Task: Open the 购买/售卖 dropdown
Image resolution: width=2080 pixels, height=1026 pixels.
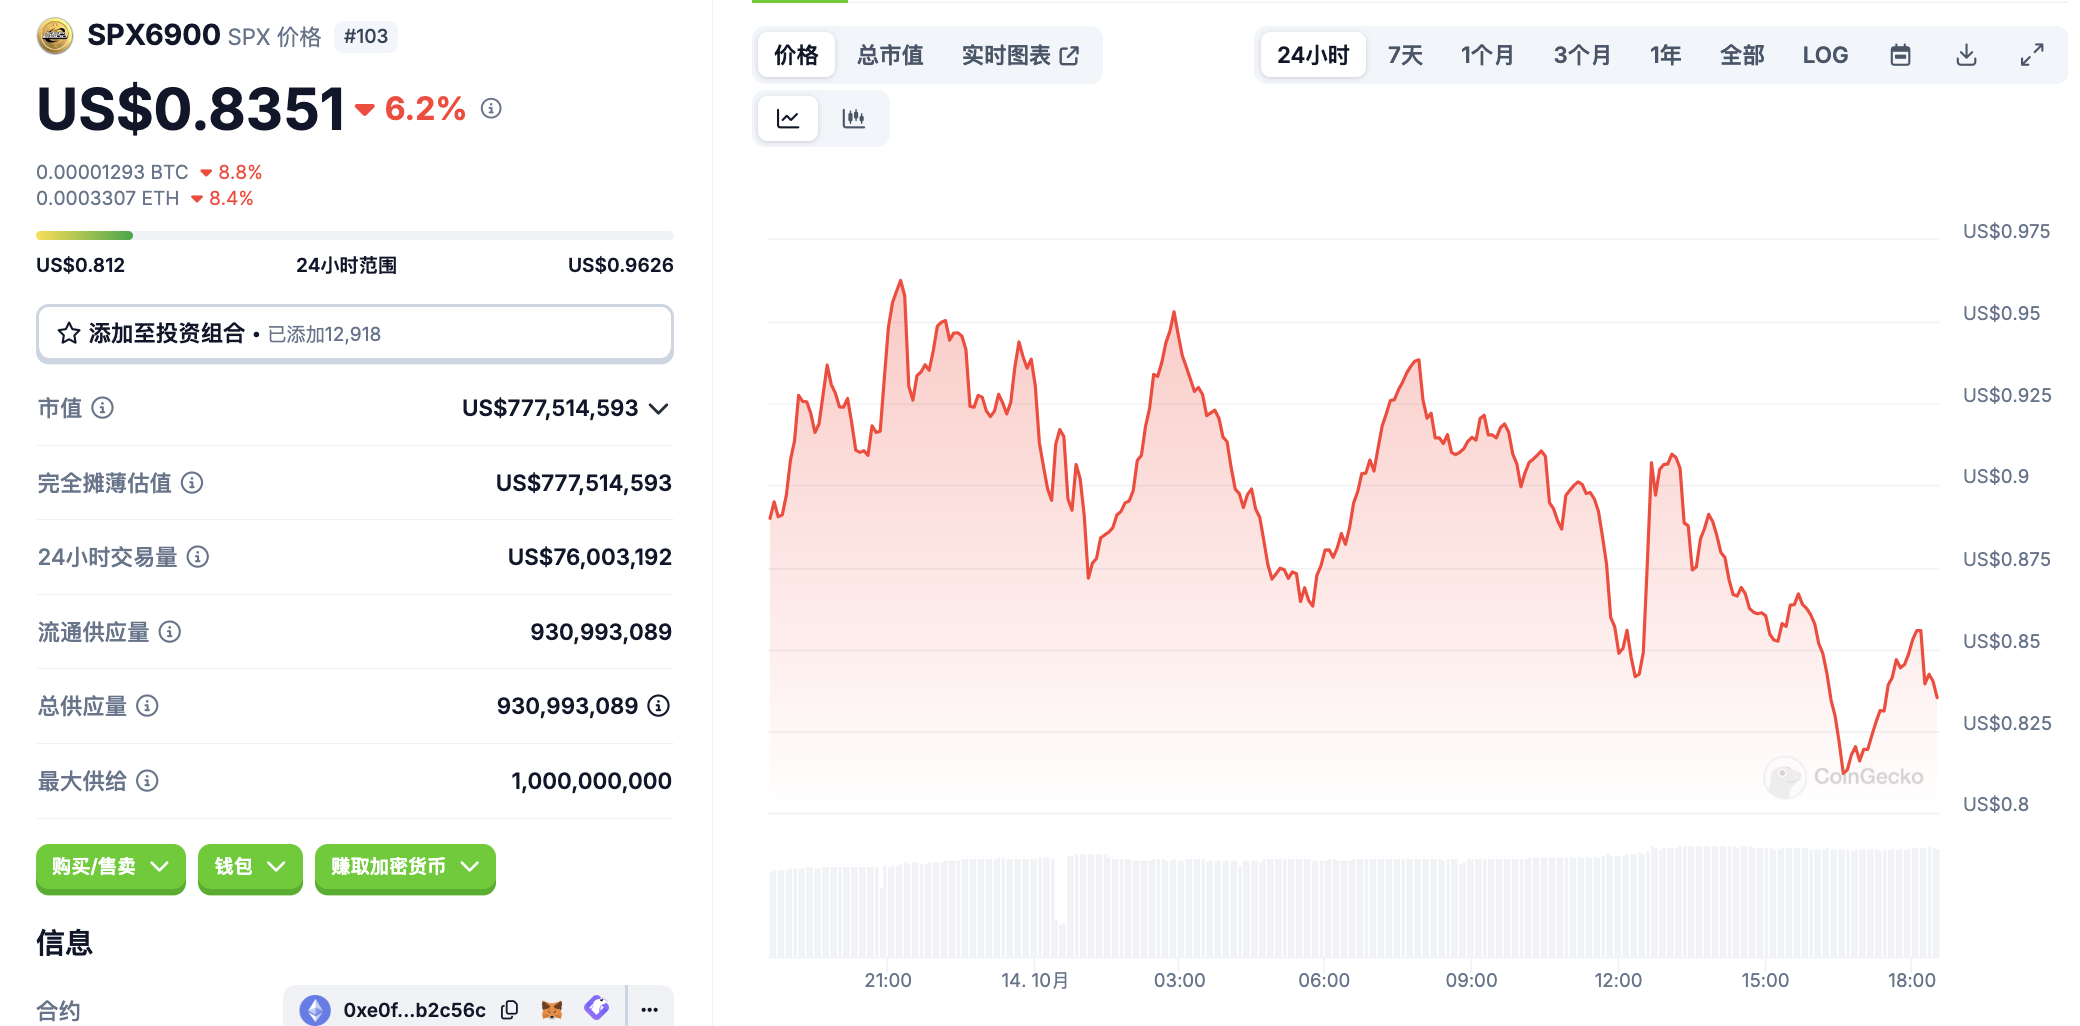Action: 110,867
